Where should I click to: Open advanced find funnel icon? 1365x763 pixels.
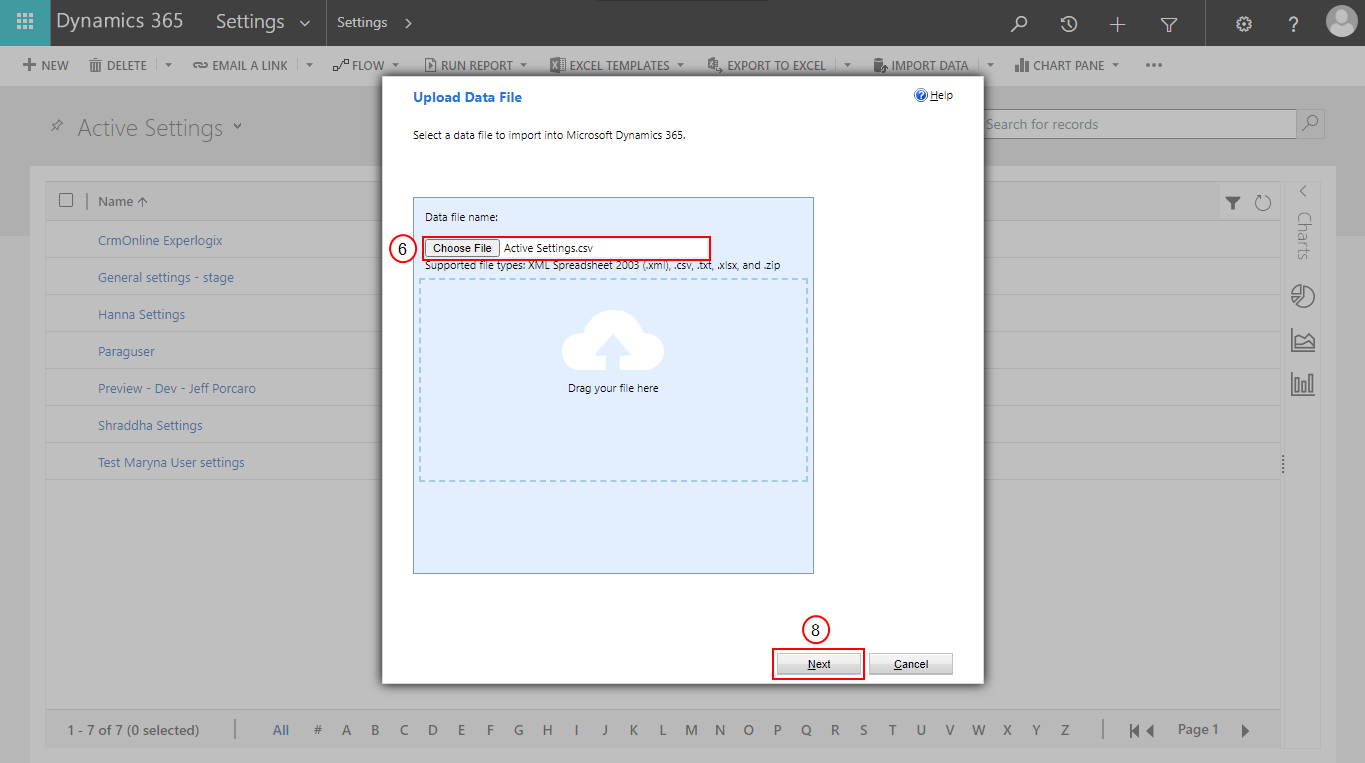tap(1168, 24)
